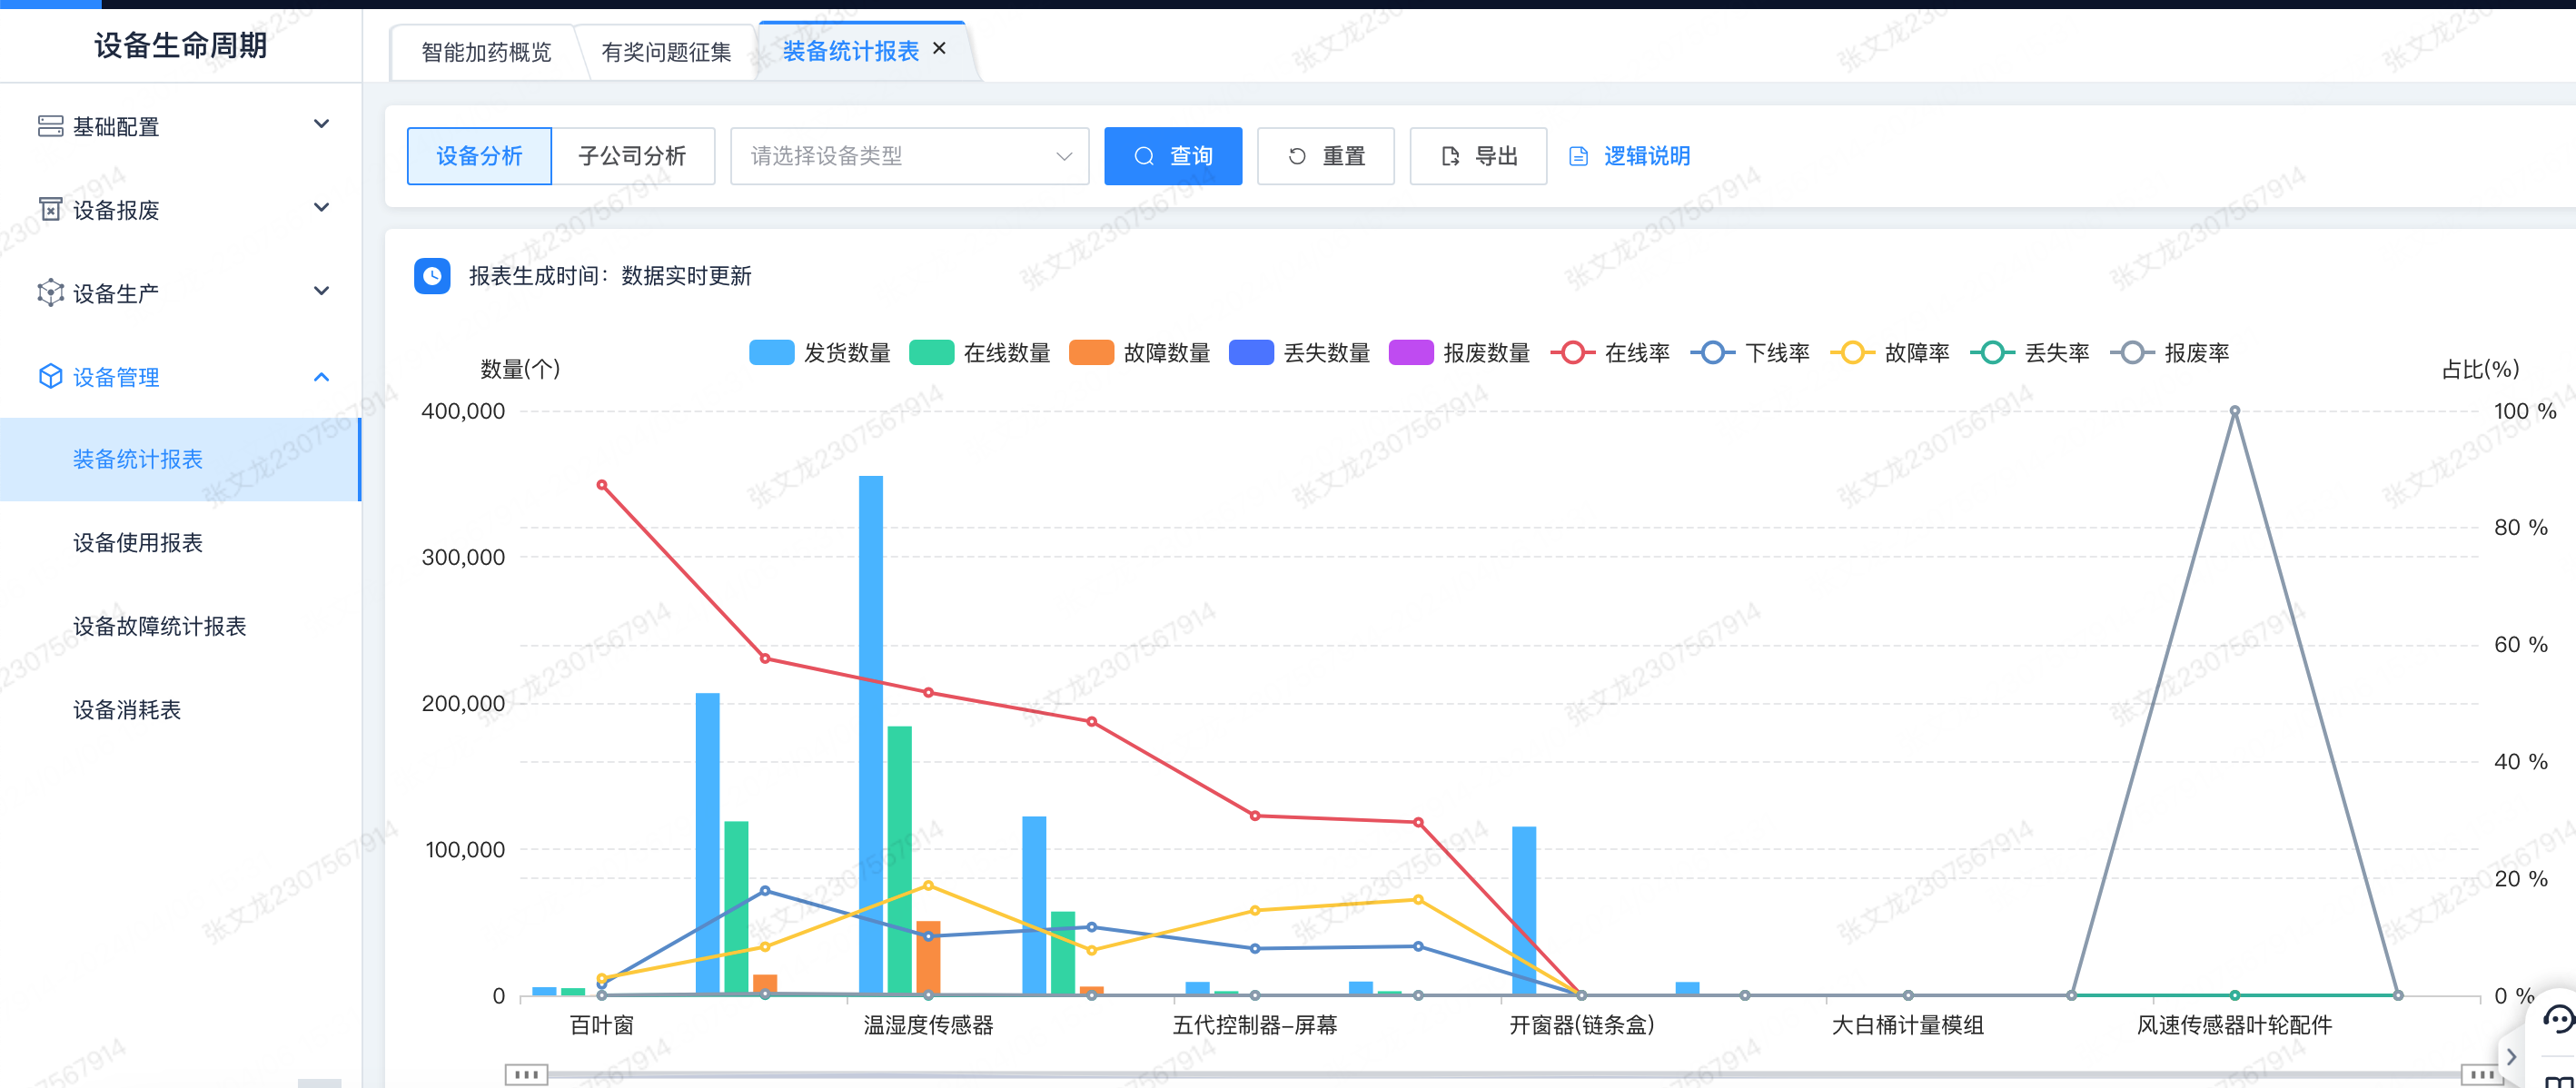Click the 开窗器(链条盒) blue 发货数量 bar

[x=1524, y=911]
